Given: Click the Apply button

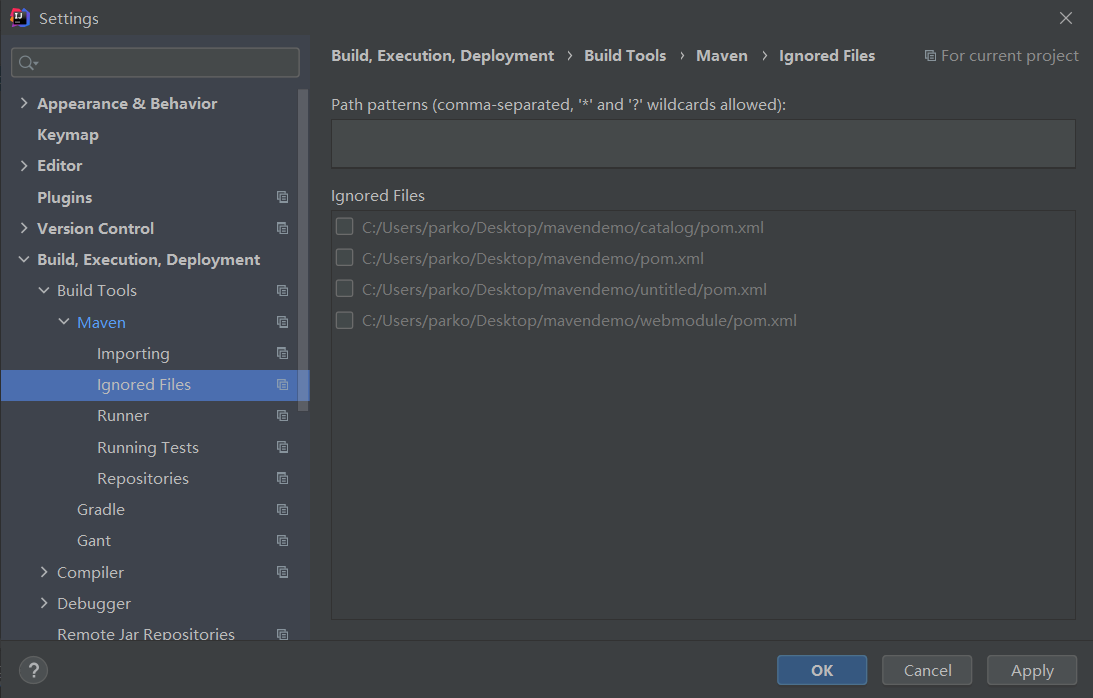Looking at the screenshot, I should (1032, 670).
